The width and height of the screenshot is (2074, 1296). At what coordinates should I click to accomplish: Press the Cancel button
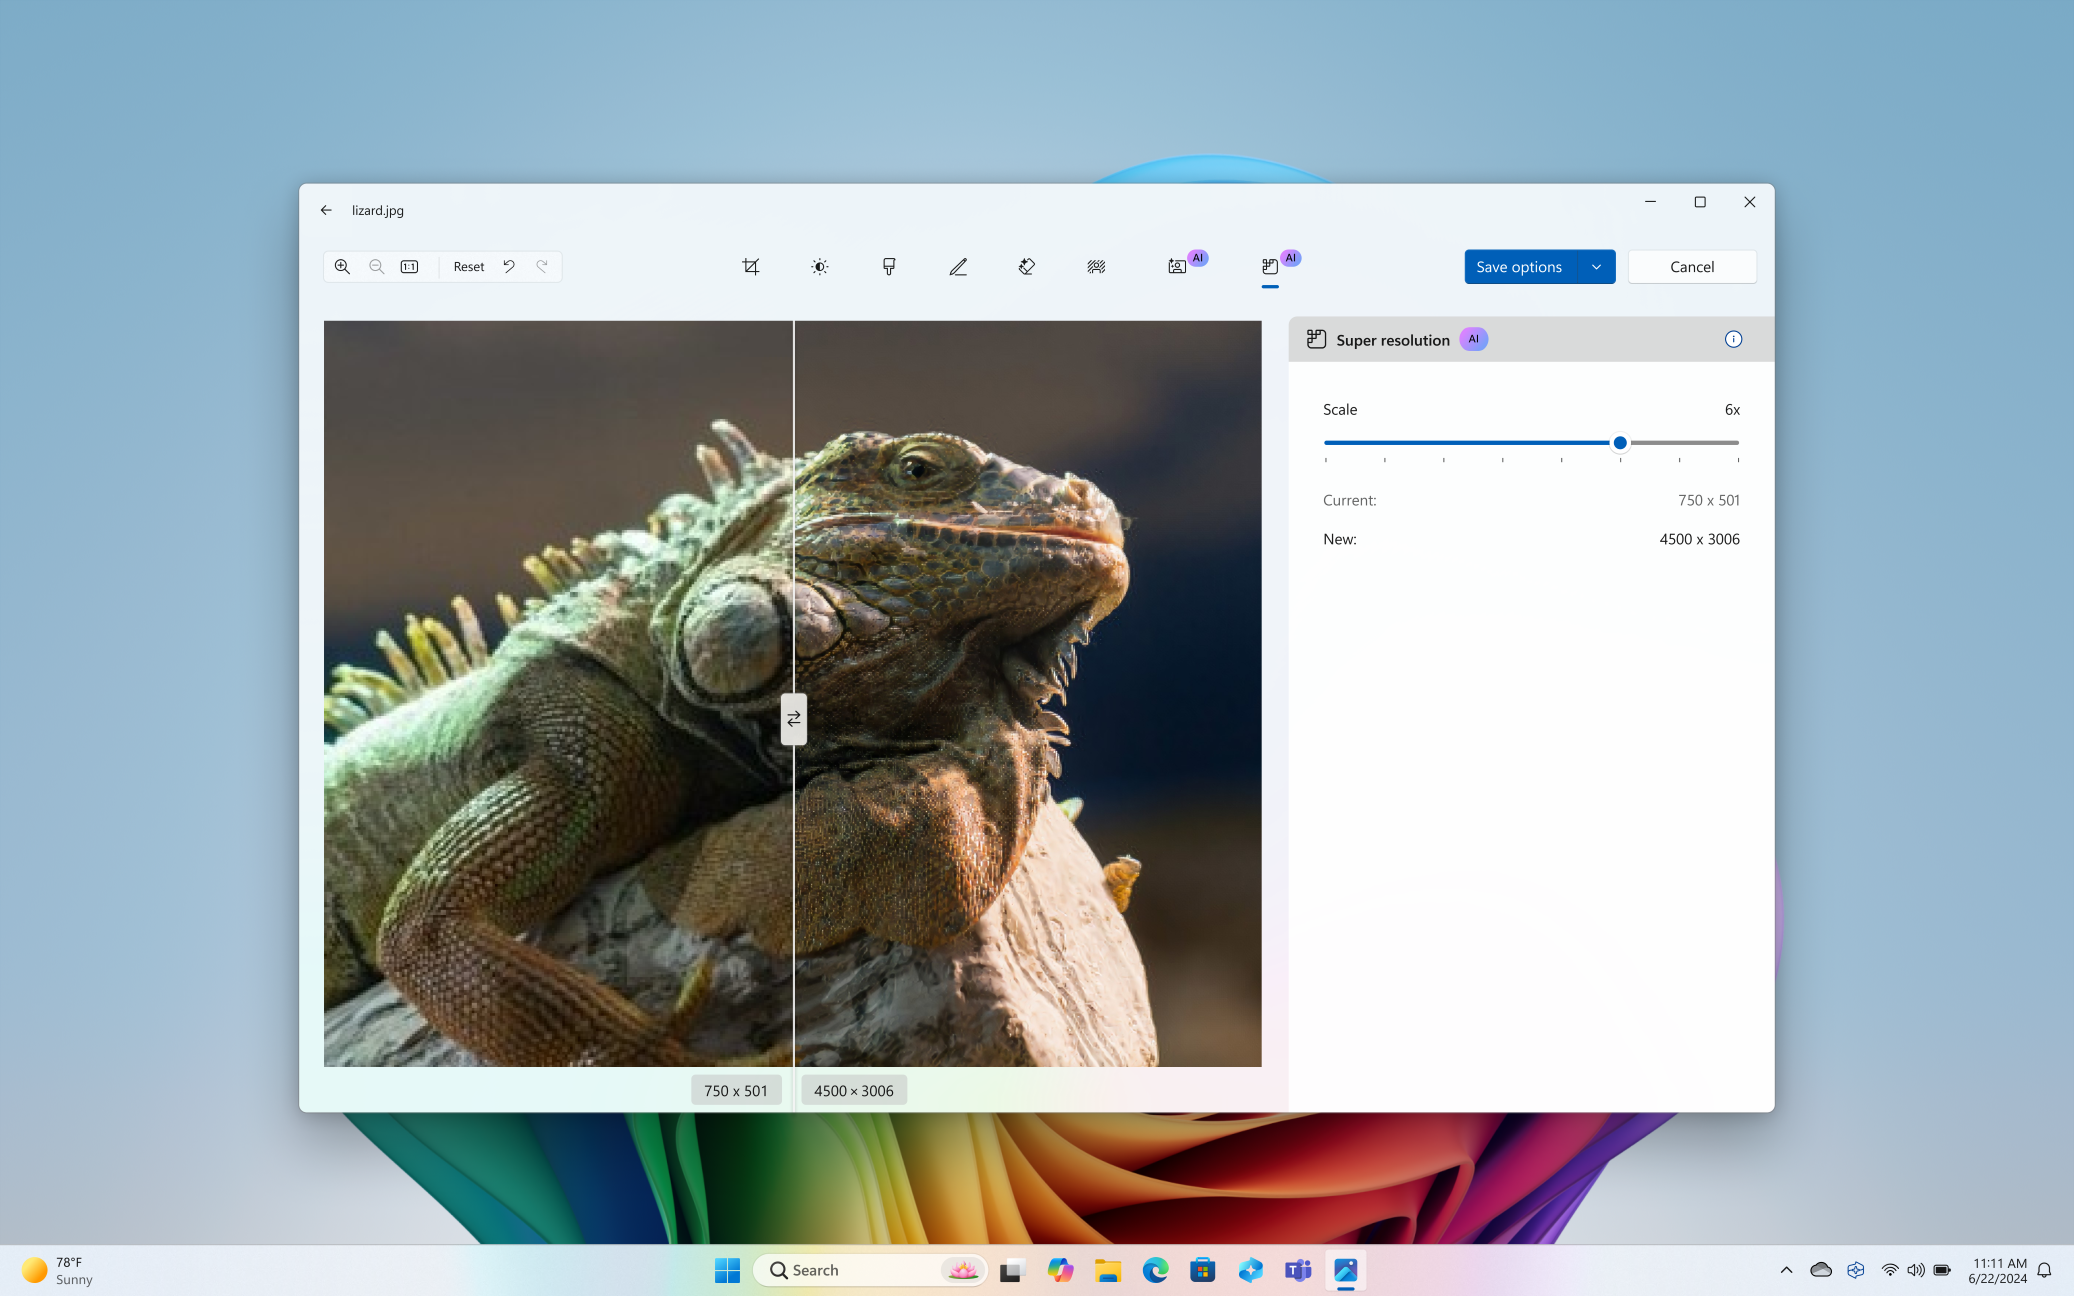pyautogui.click(x=1692, y=266)
